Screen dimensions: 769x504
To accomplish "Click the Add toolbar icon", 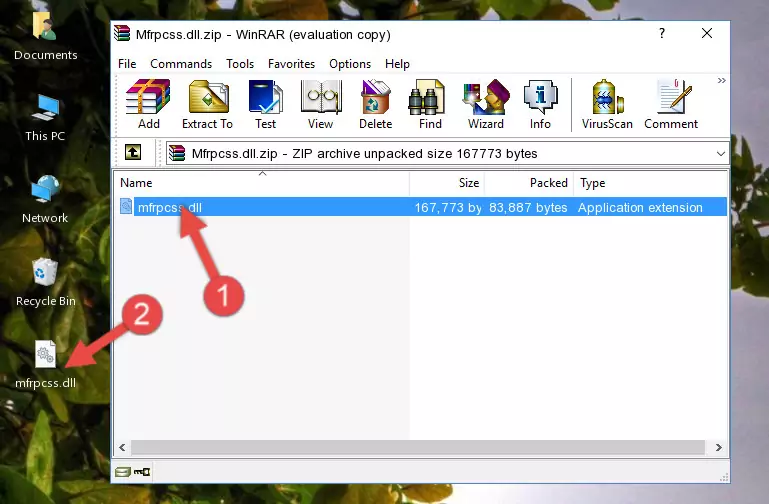I will click(148, 104).
